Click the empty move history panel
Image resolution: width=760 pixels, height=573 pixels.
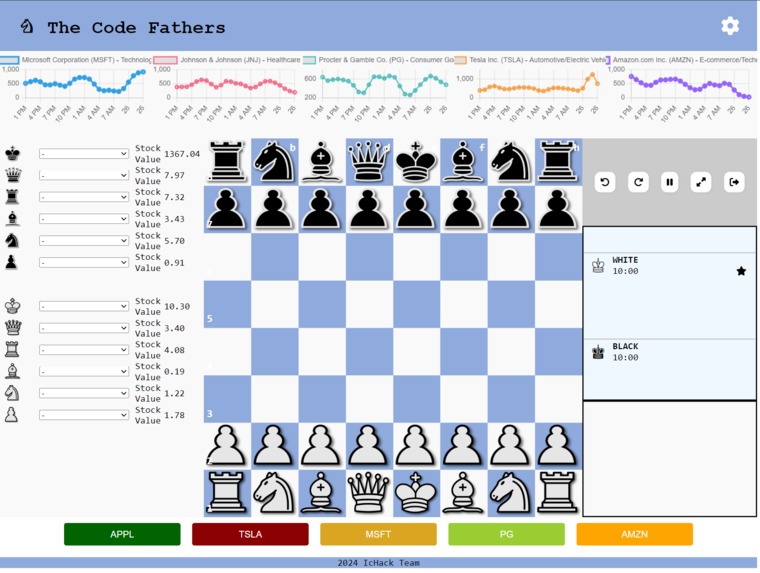[x=669, y=459]
